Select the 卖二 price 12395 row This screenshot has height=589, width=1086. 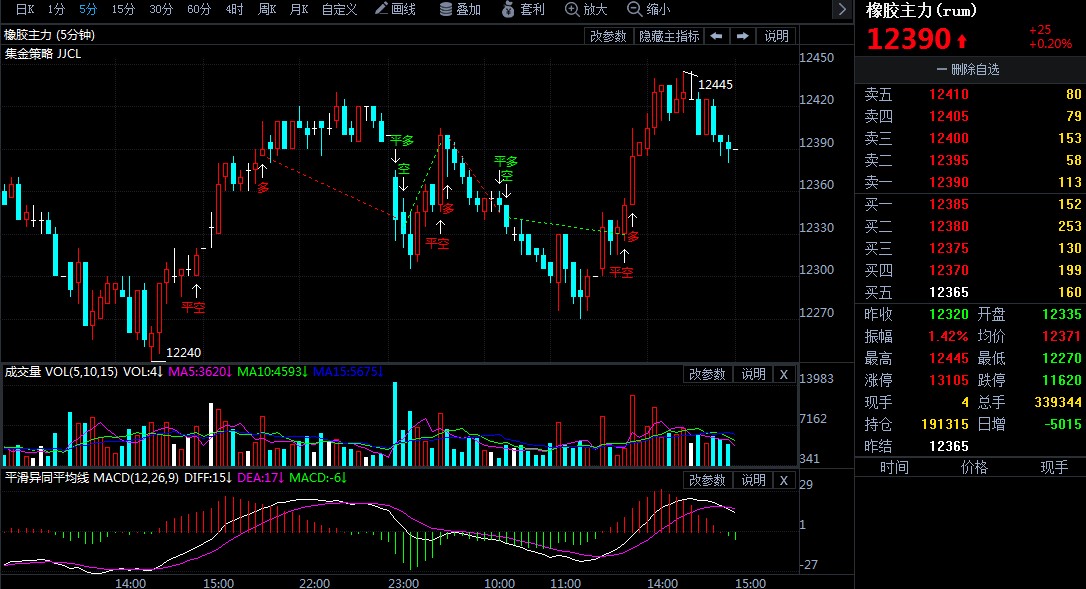click(x=971, y=160)
